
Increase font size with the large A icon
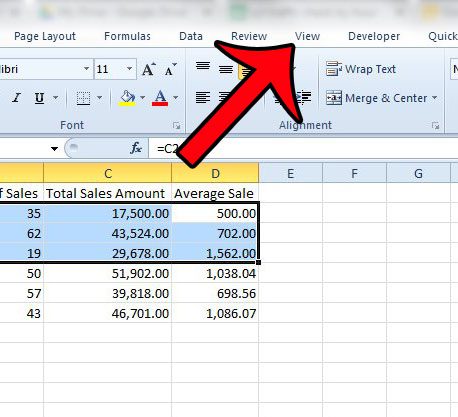tap(149, 69)
